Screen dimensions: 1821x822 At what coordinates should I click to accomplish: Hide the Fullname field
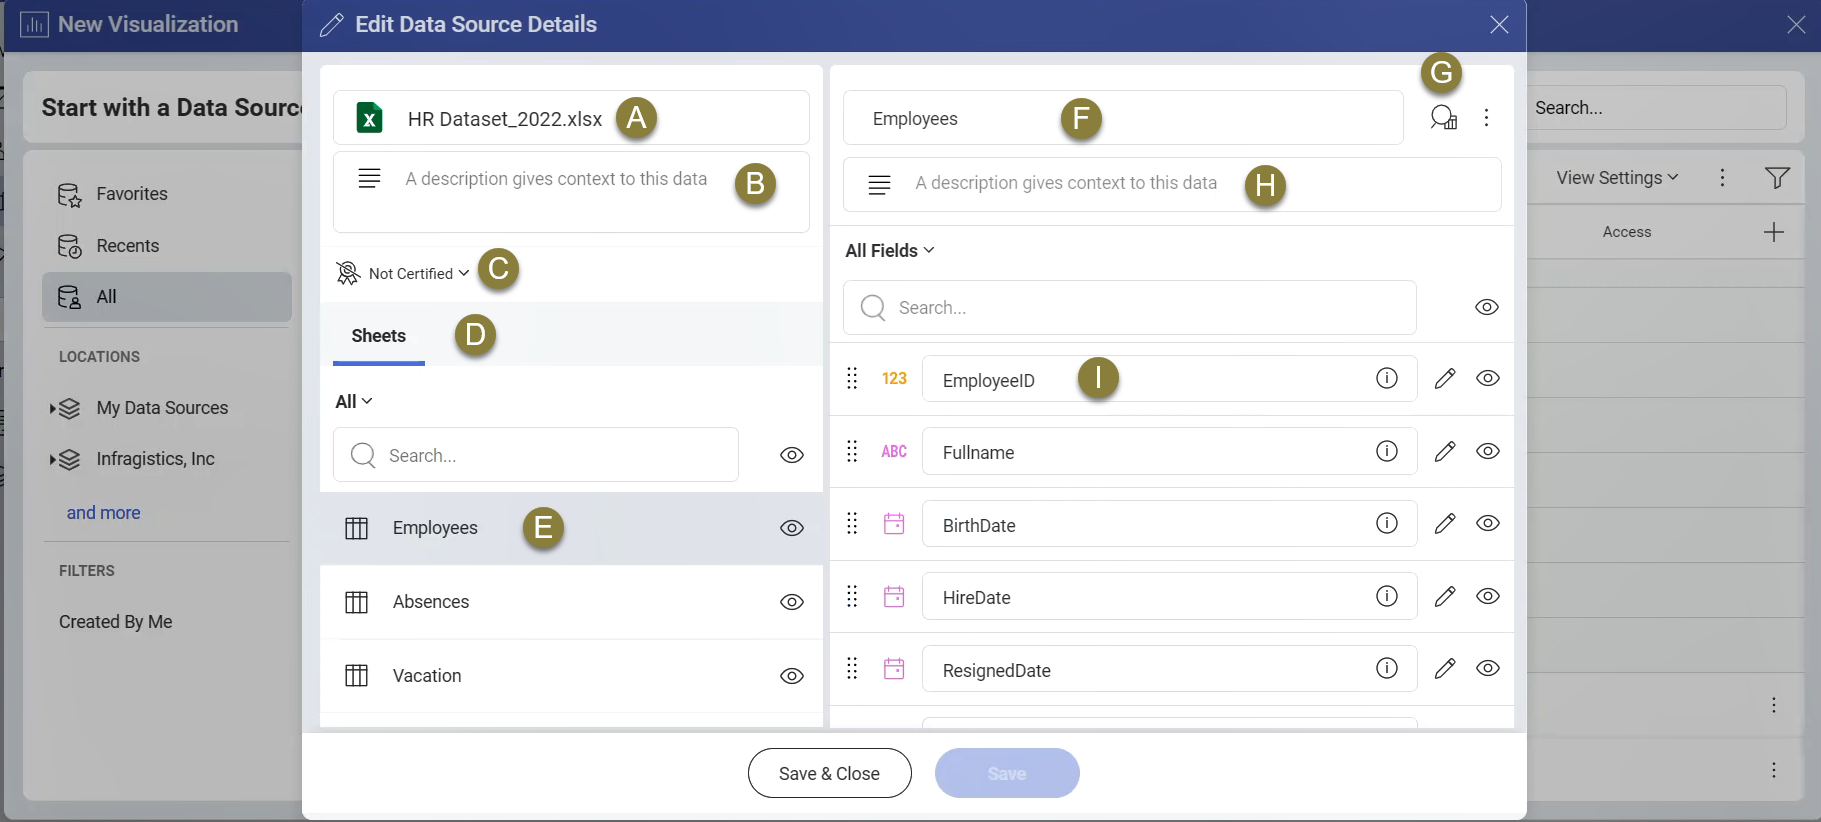[1488, 451]
